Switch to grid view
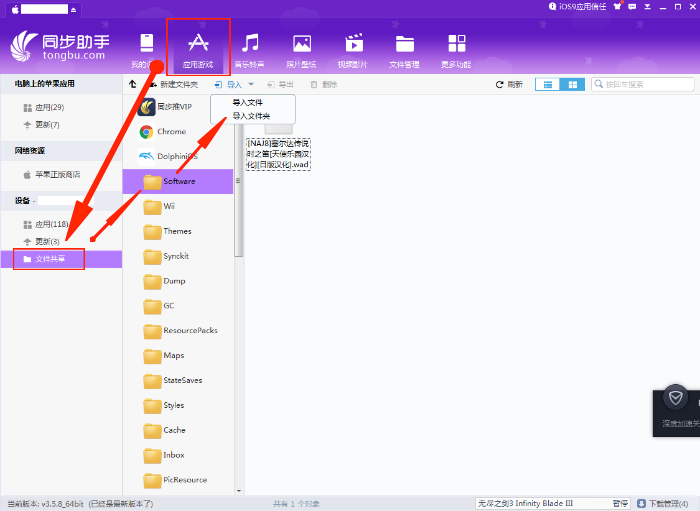The image size is (700, 511). coord(572,84)
